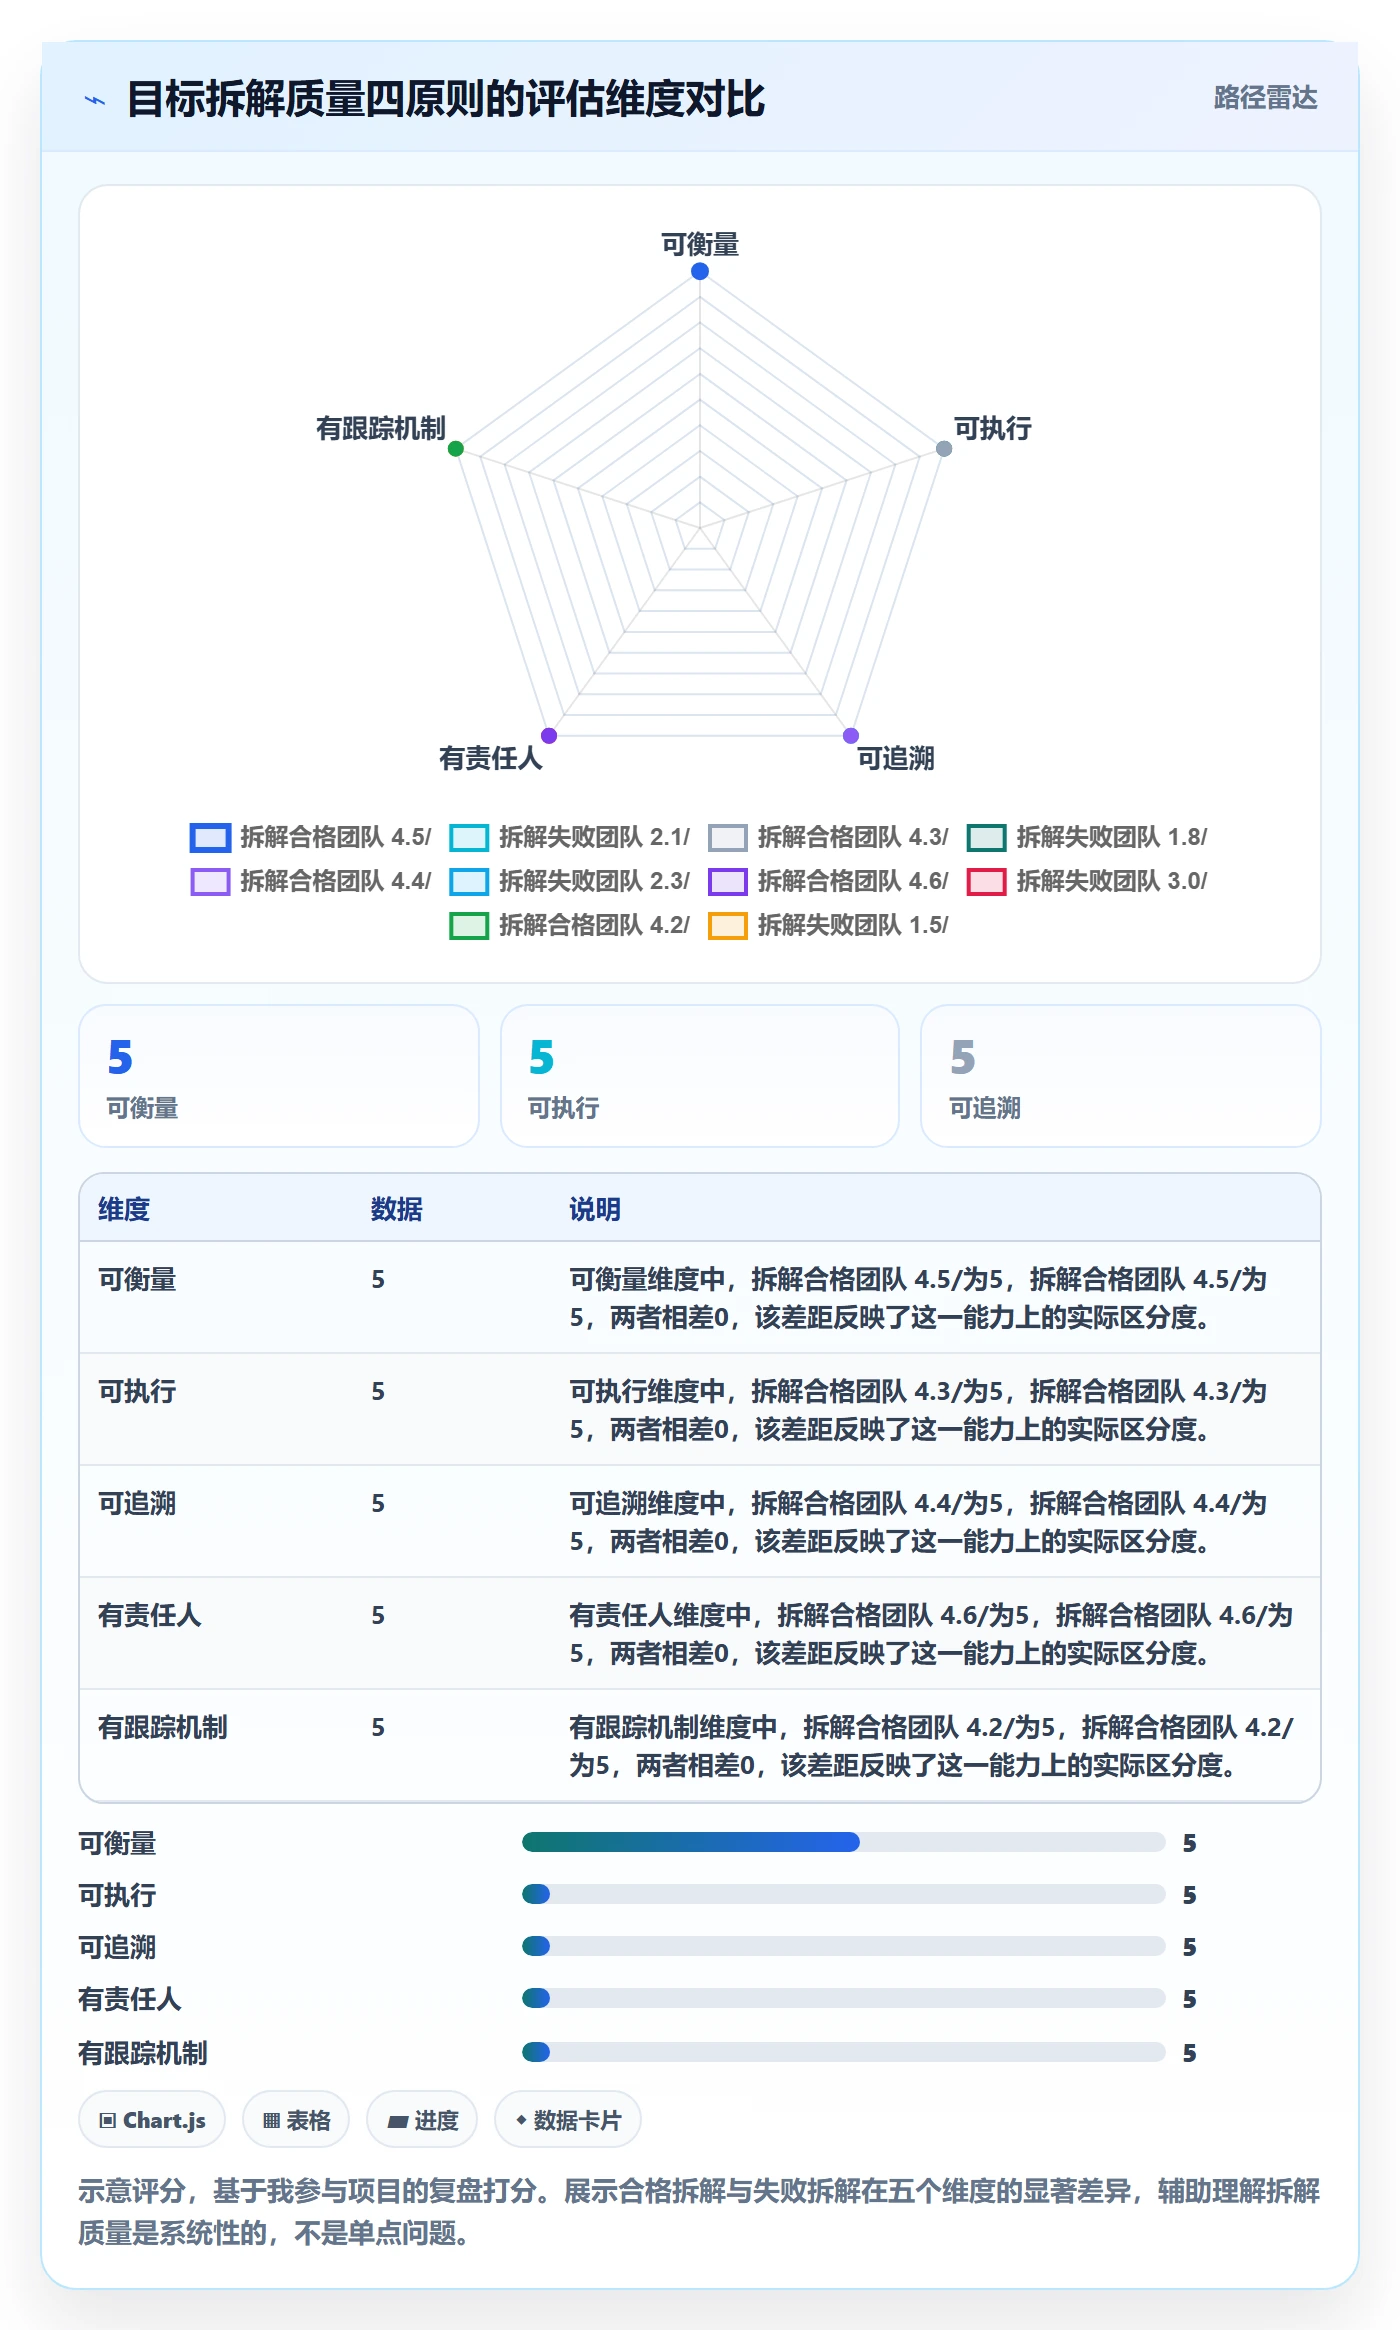The height and width of the screenshot is (2330, 1400).
Task: Select the 进度 tag chip
Action: coord(422,2120)
